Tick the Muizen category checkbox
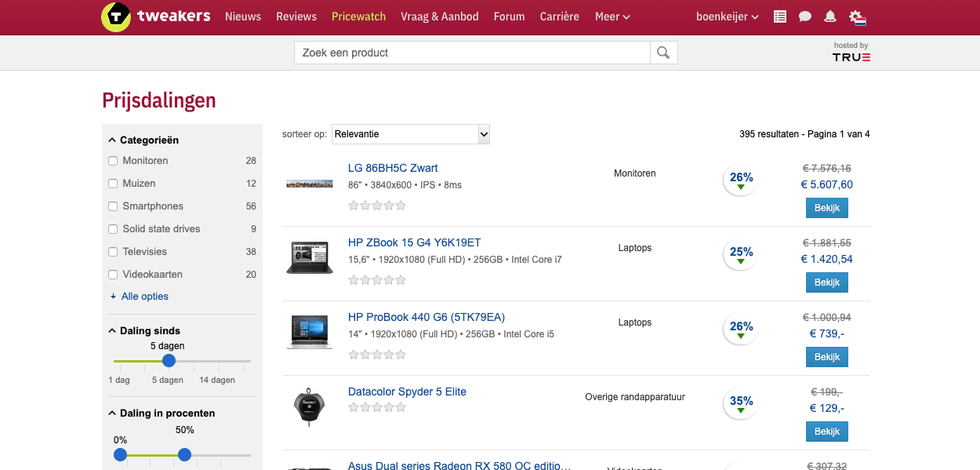Screen dimensions: 980x470 (x=113, y=184)
